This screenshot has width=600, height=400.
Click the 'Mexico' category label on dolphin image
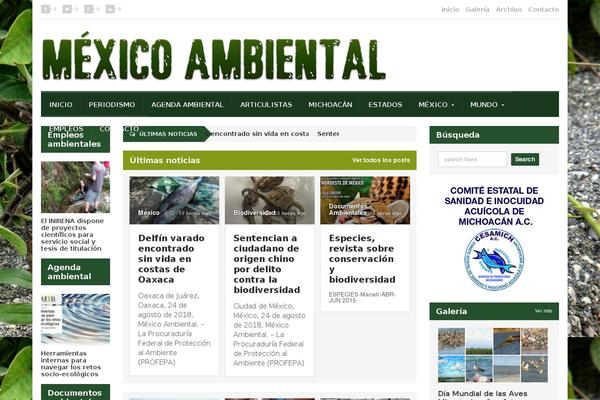(x=148, y=212)
